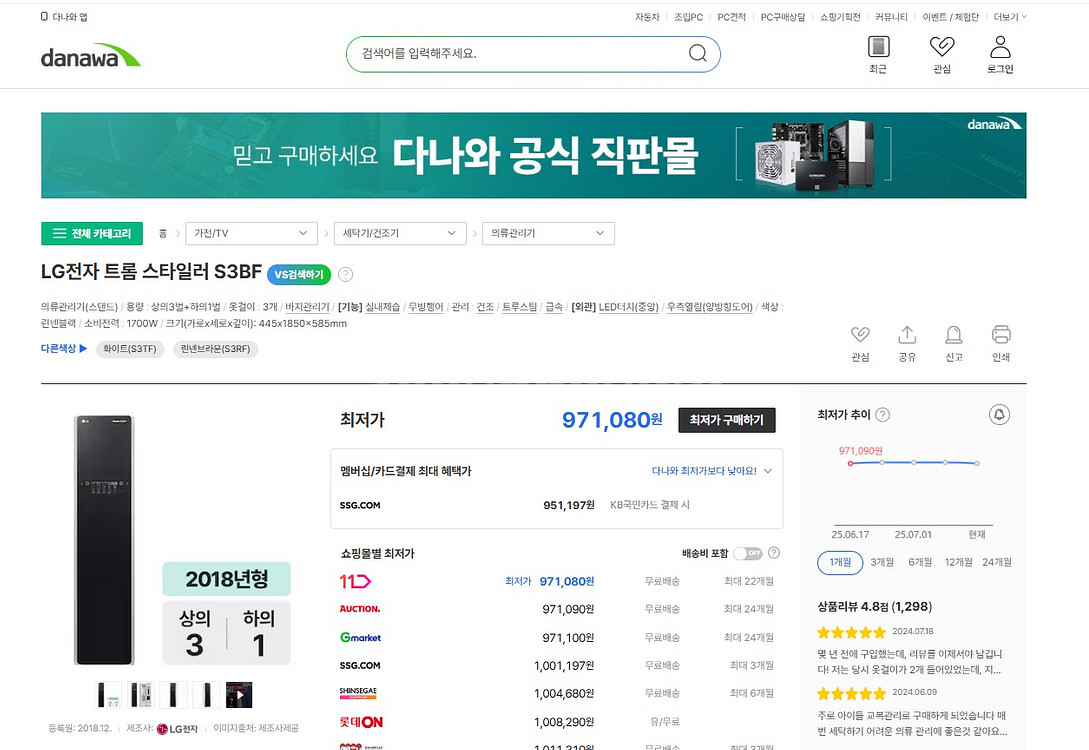Select the 12개월 price trend tab
Screen dimensions: 1089x750
[x=958, y=562]
